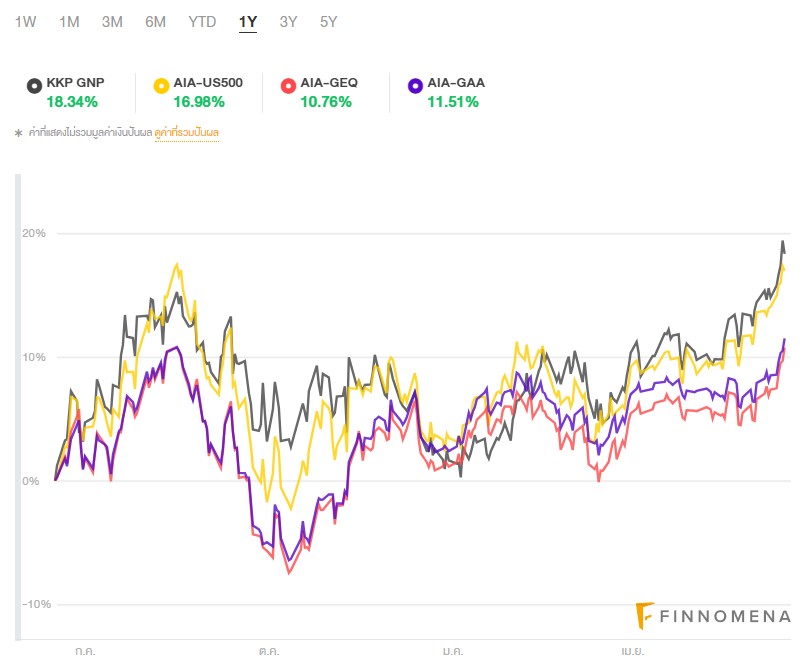Select the 3M period tab
The image size is (803, 664).
tap(112, 21)
